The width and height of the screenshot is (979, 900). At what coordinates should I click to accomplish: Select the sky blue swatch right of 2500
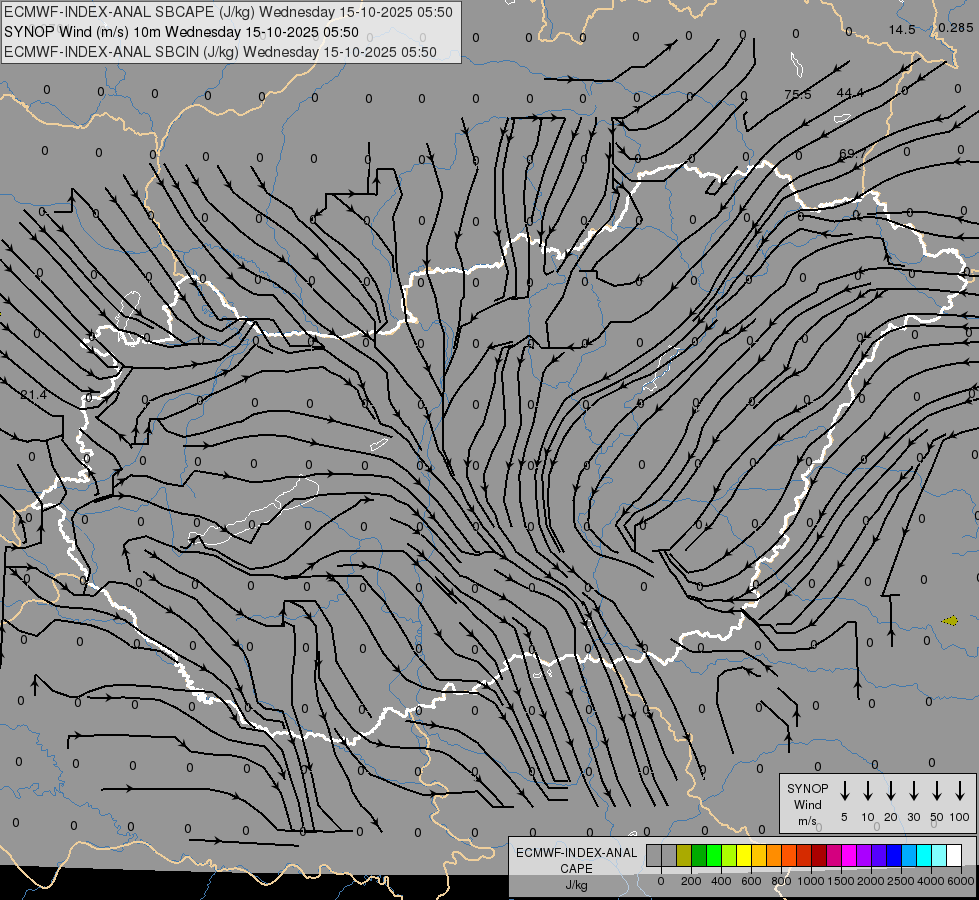pyautogui.click(x=908, y=855)
